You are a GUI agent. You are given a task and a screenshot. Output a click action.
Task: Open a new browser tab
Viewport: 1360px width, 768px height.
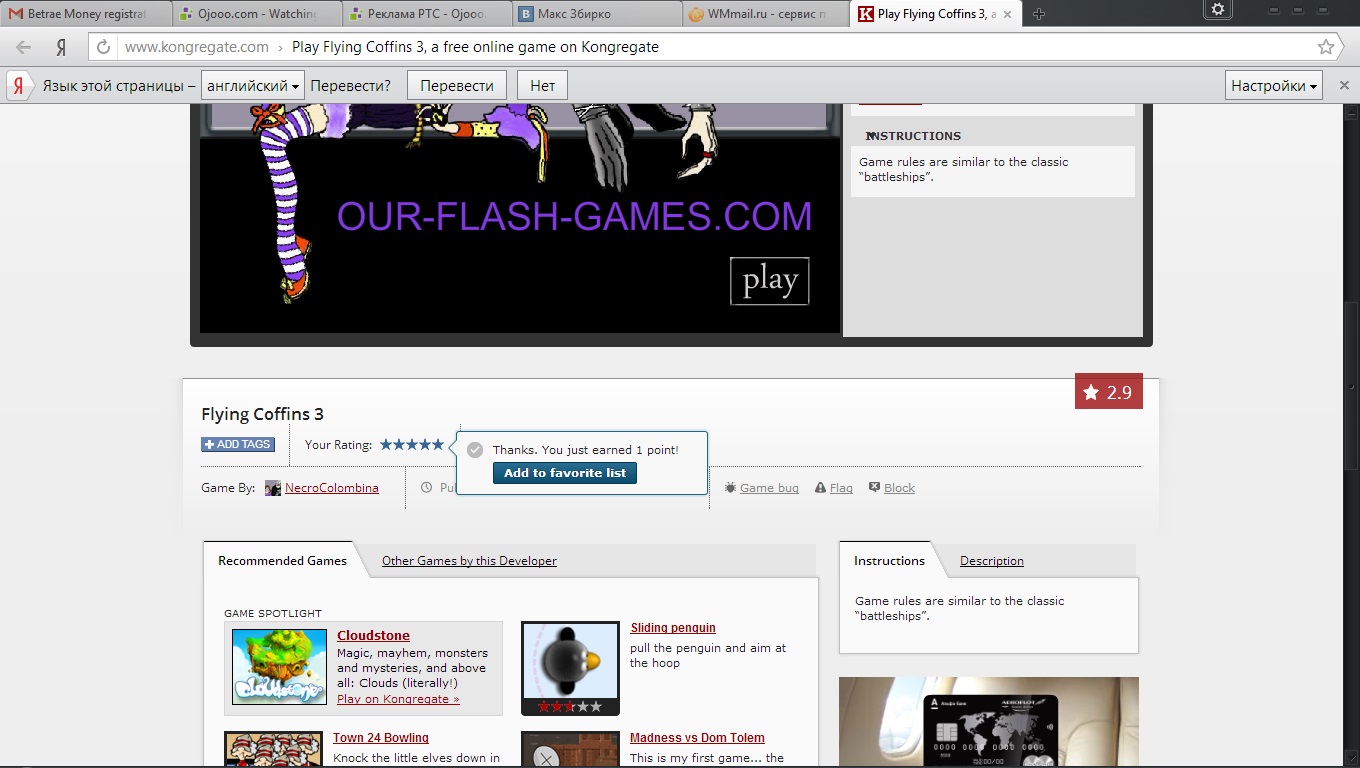click(x=1039, y=14)
